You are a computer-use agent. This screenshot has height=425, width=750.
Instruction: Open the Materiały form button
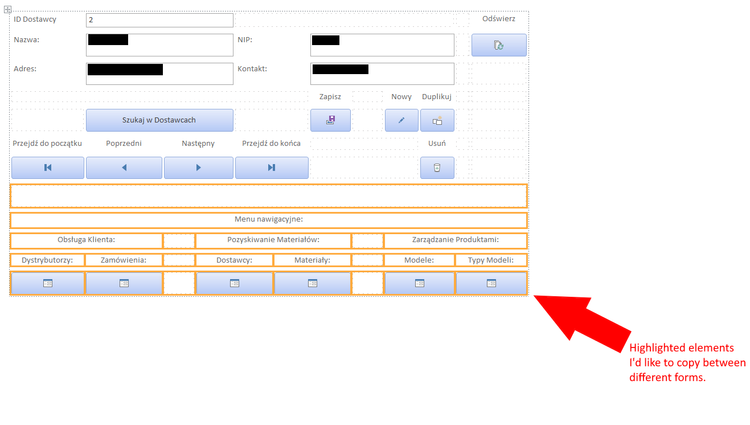[x=312, y=283]
